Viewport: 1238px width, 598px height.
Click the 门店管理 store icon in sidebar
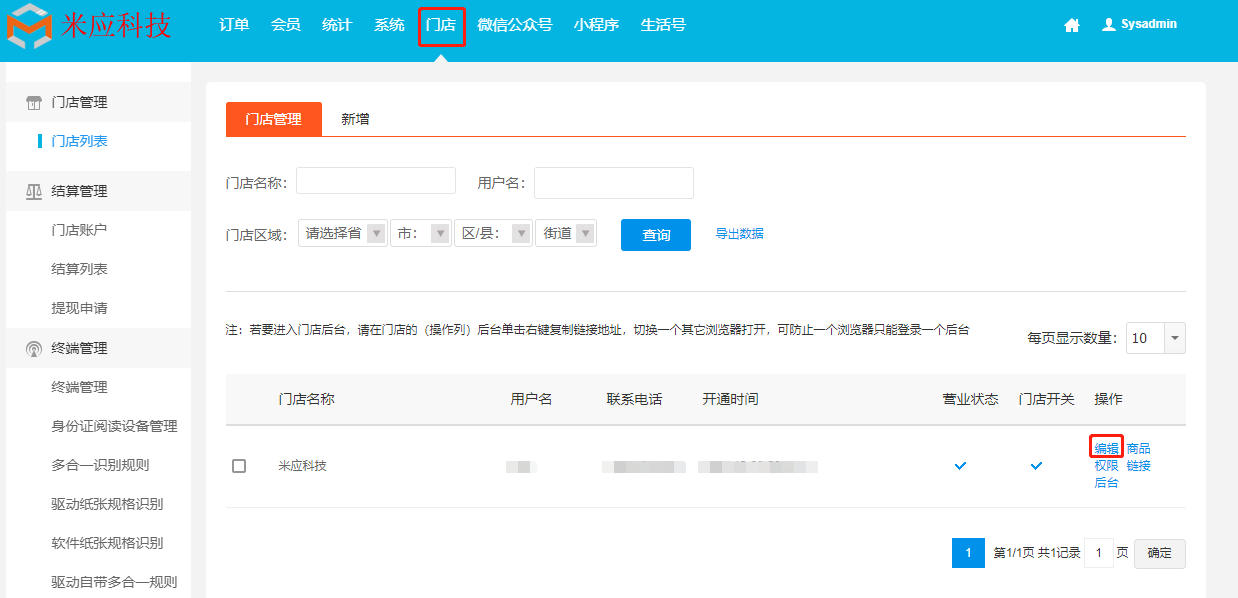[x=34, y=103]
